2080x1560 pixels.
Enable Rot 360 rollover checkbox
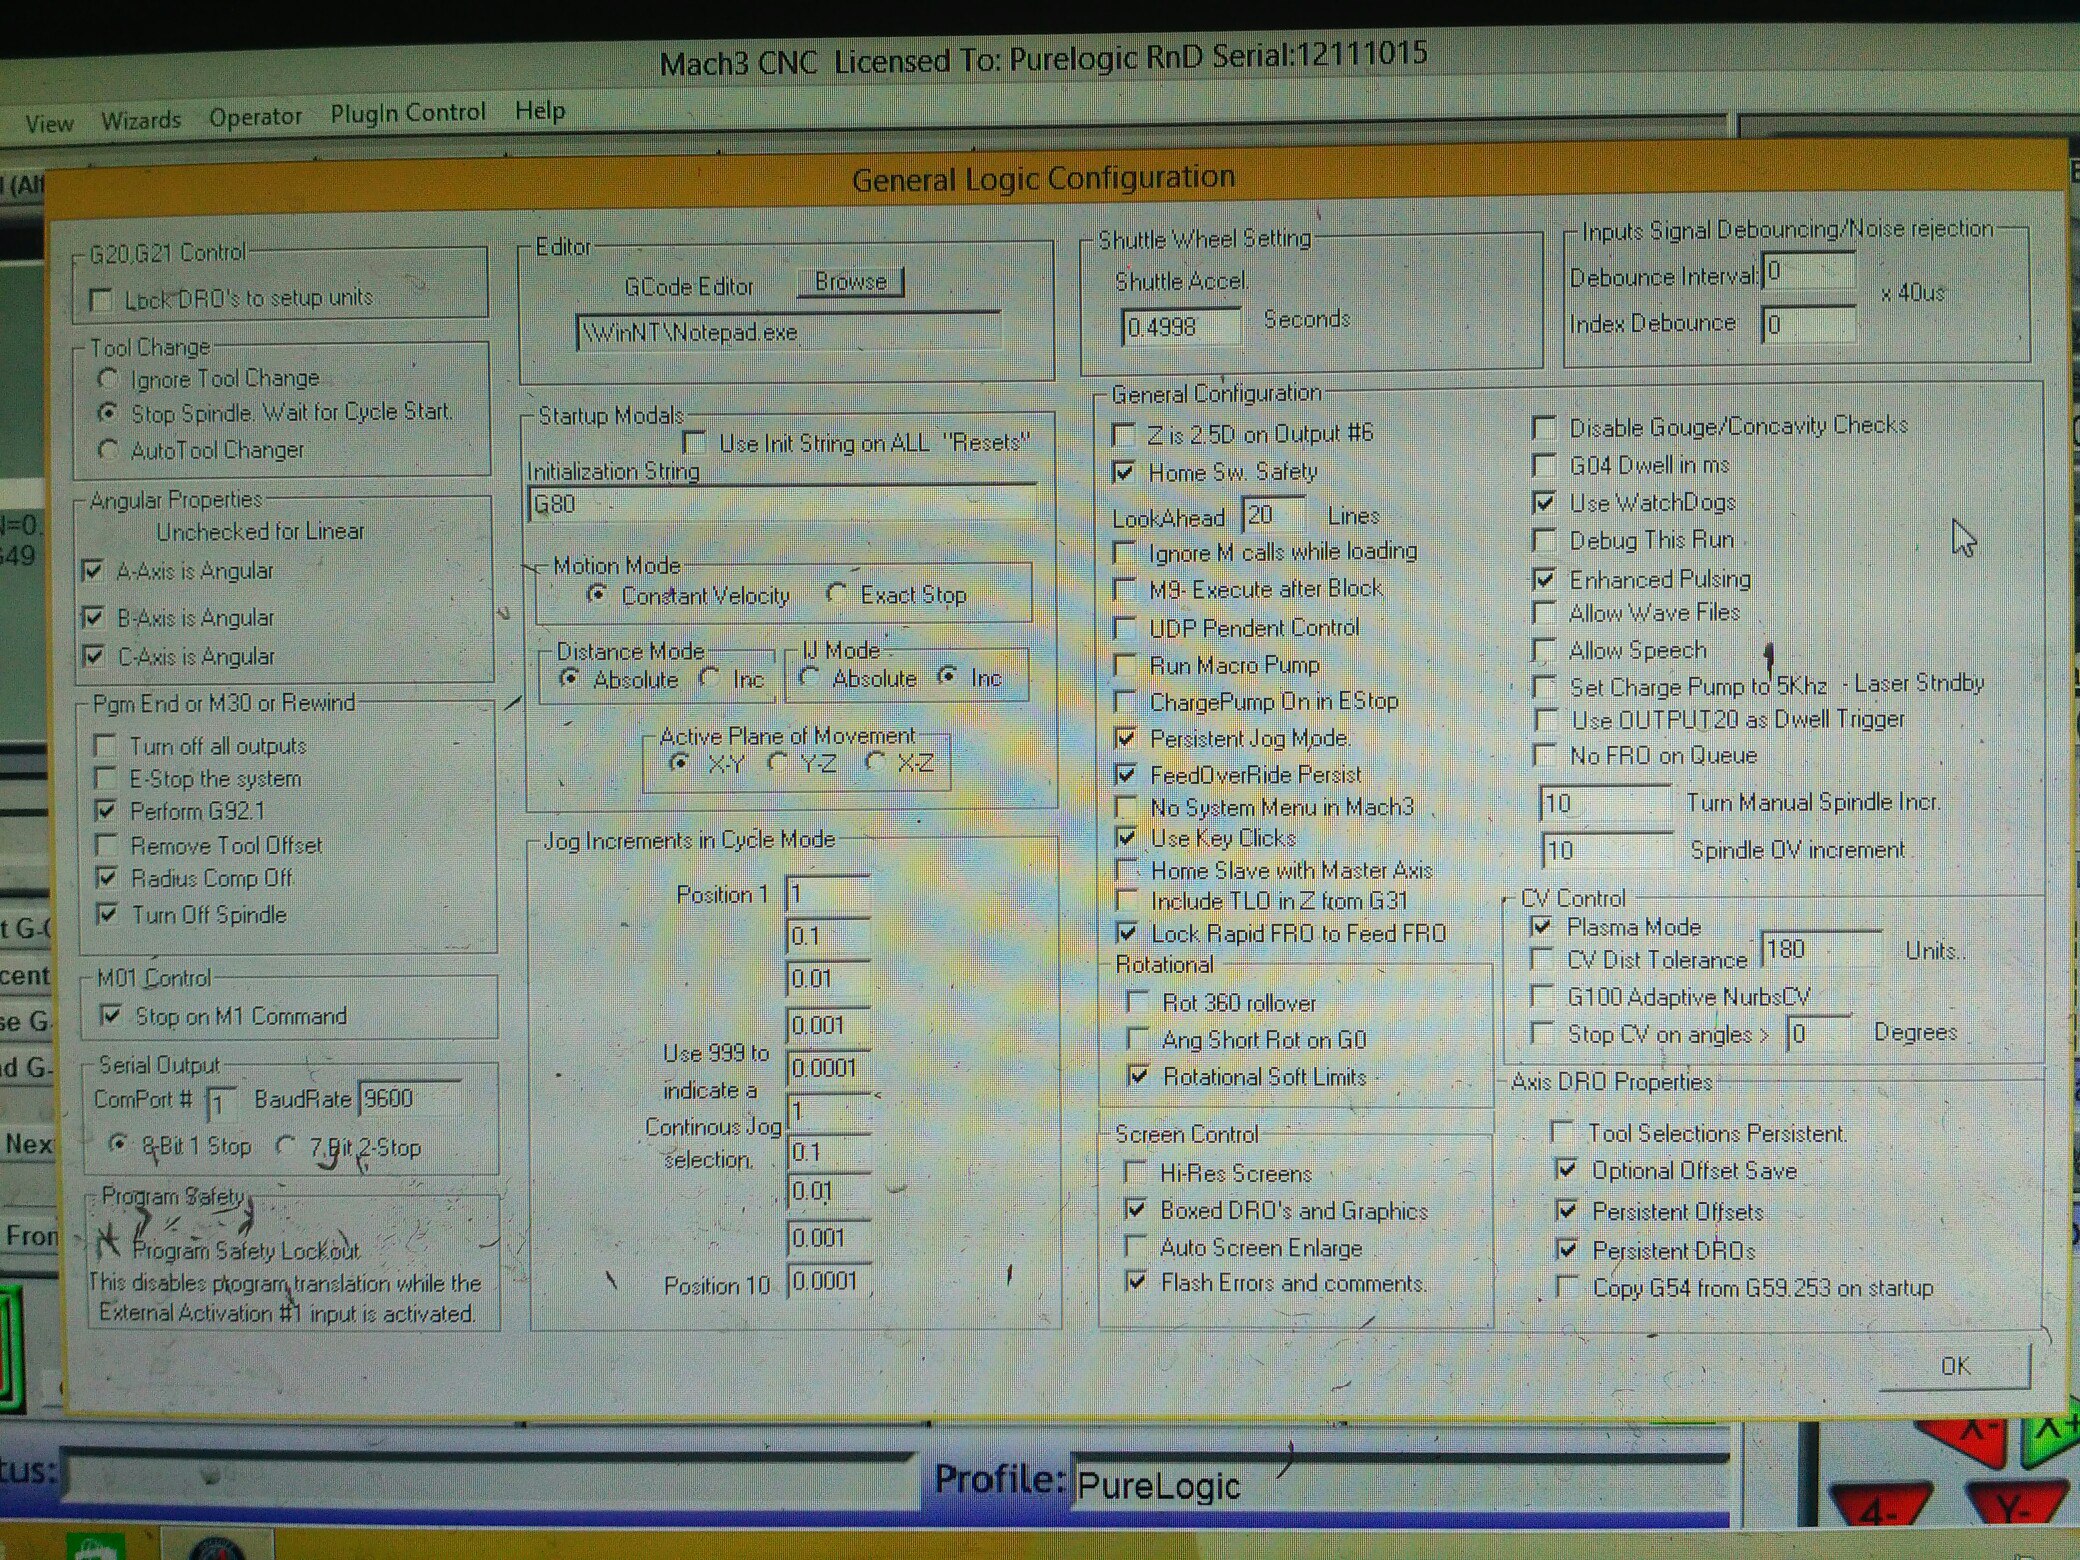point(1137,1001)
